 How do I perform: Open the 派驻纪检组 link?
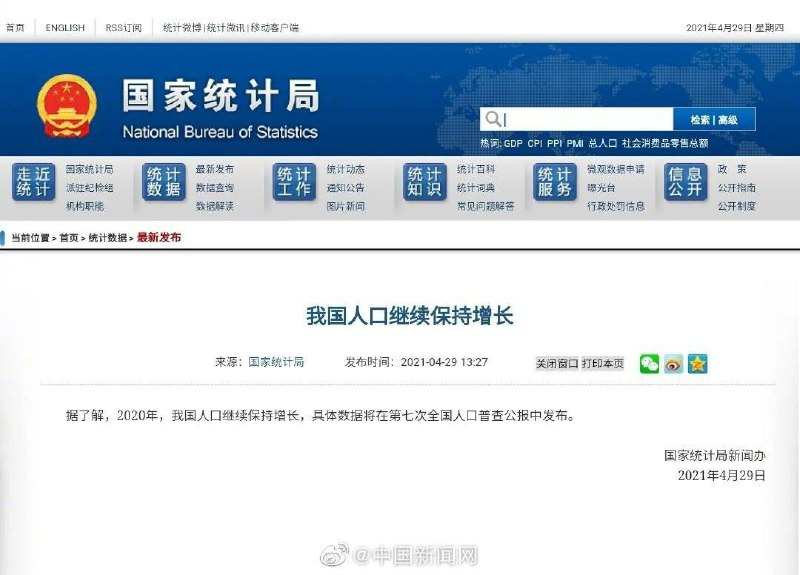[x=90, y=188]
